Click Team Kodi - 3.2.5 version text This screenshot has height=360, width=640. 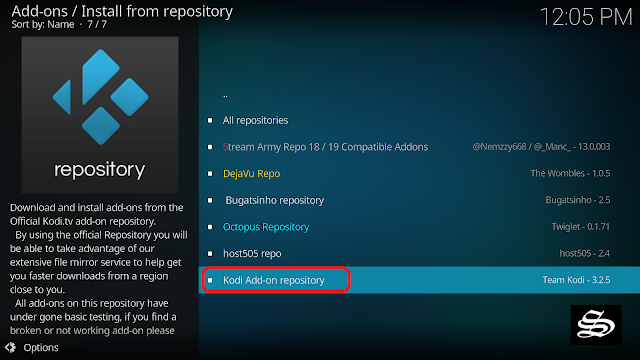576,280
